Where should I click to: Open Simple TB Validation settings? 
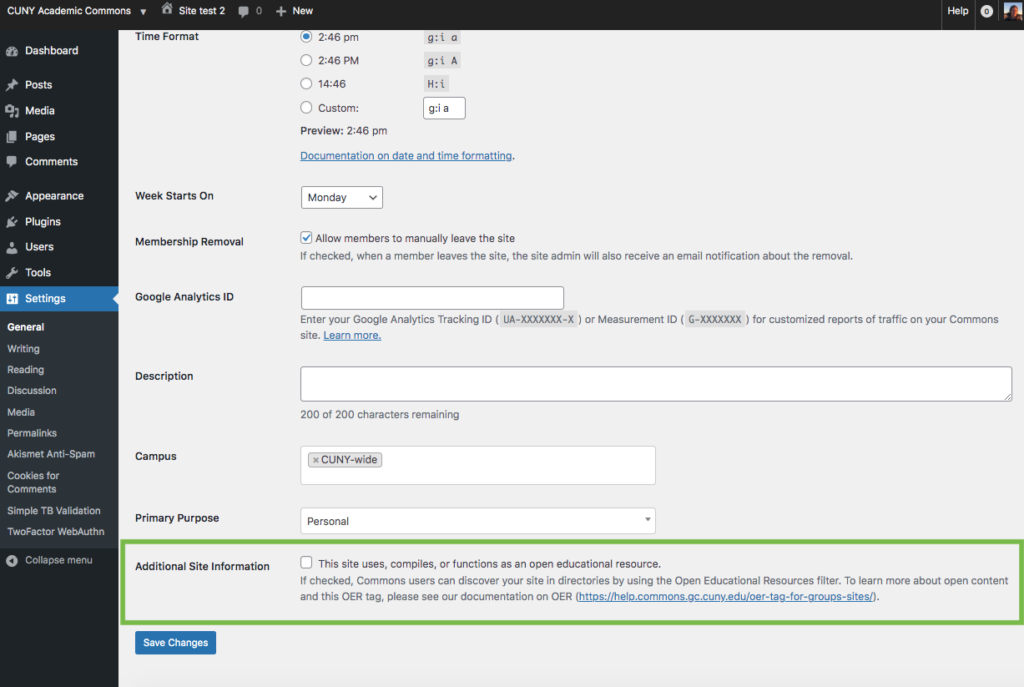click(x=54, y=511)
